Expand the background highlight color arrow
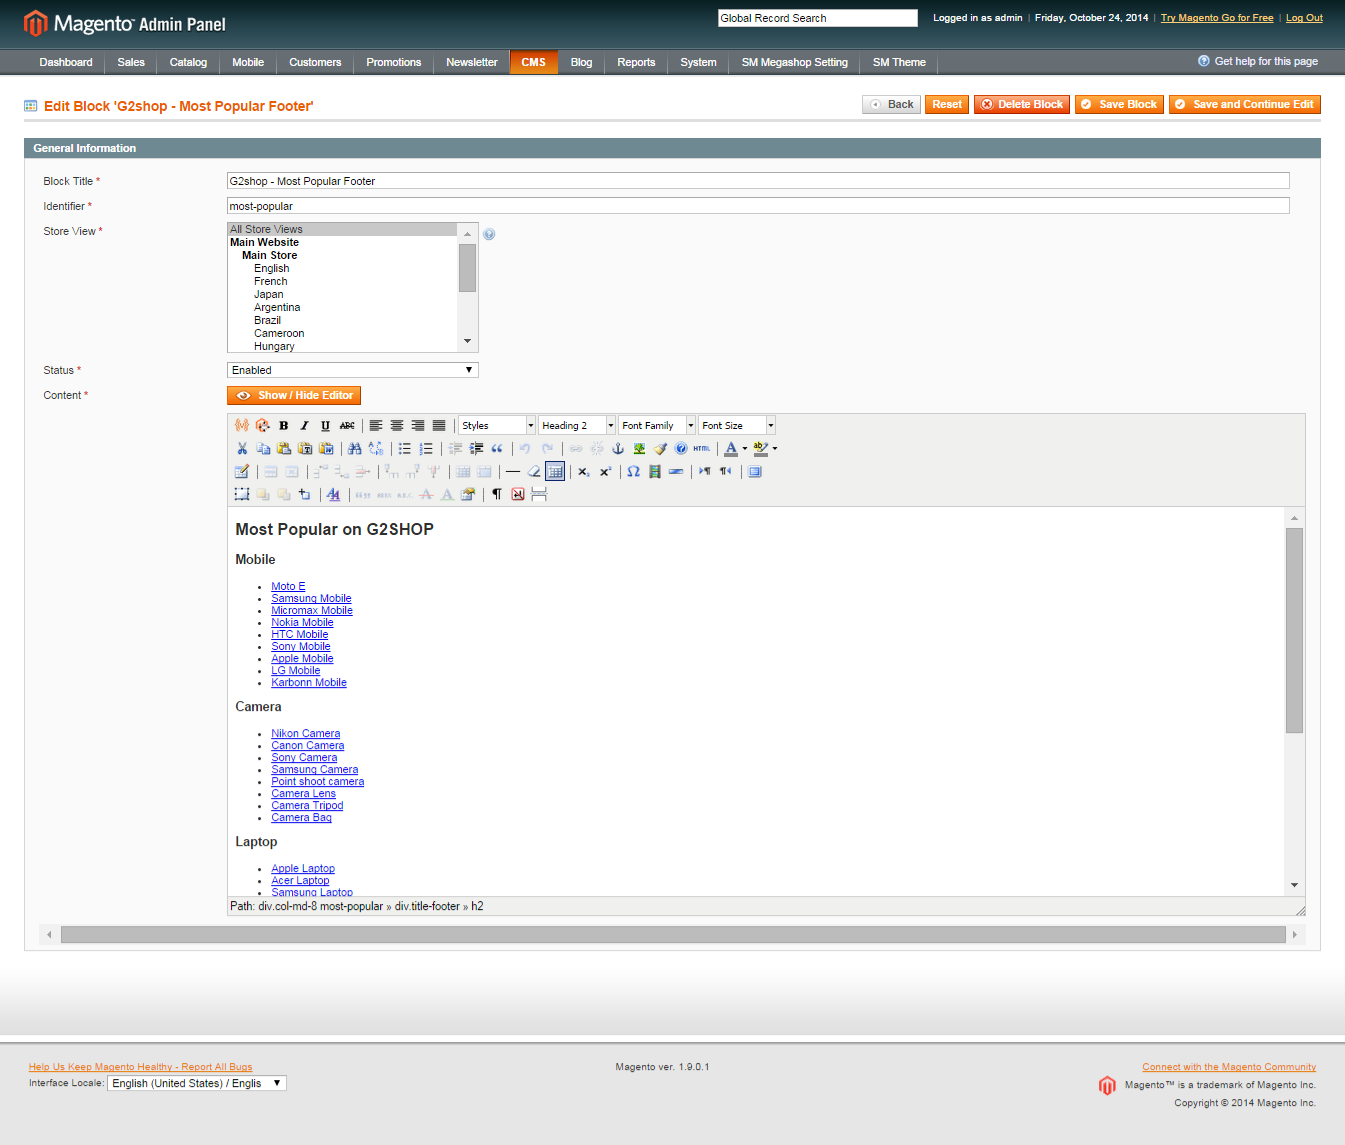 point(775,448)
